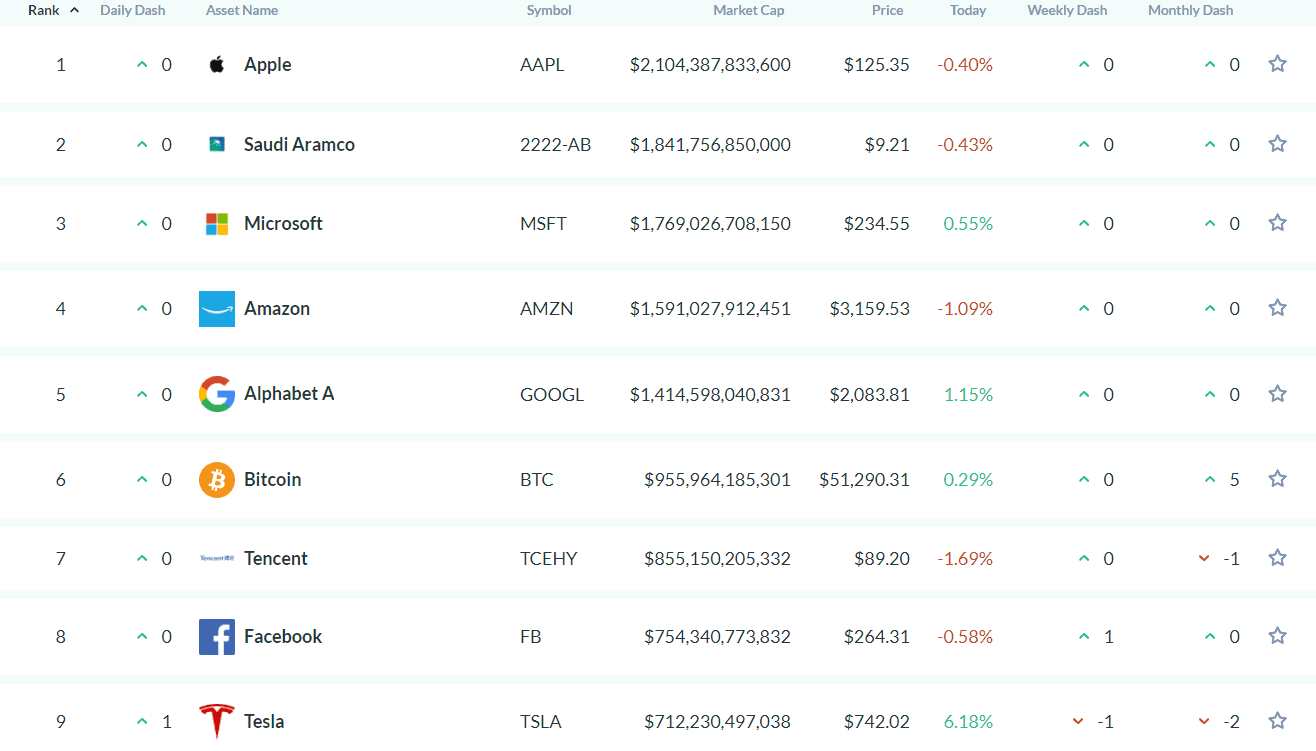Toggle the favorite star for Microsoft
Image resolution: width=1316 pixels, height=751 pixels.
[x=1277, y=223]
